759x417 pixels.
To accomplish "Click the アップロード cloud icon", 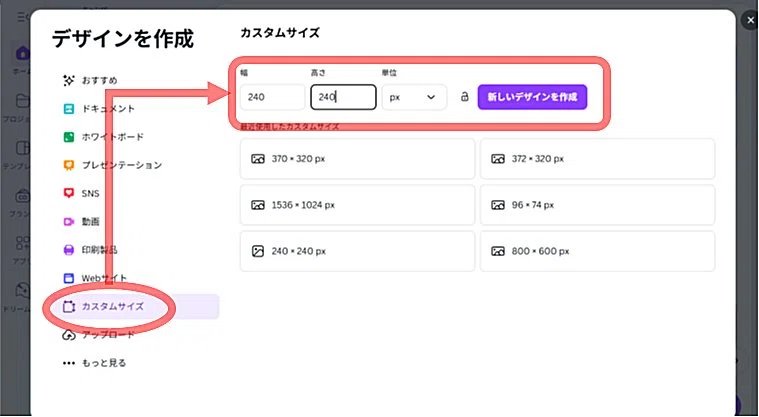I will point(69,335).
